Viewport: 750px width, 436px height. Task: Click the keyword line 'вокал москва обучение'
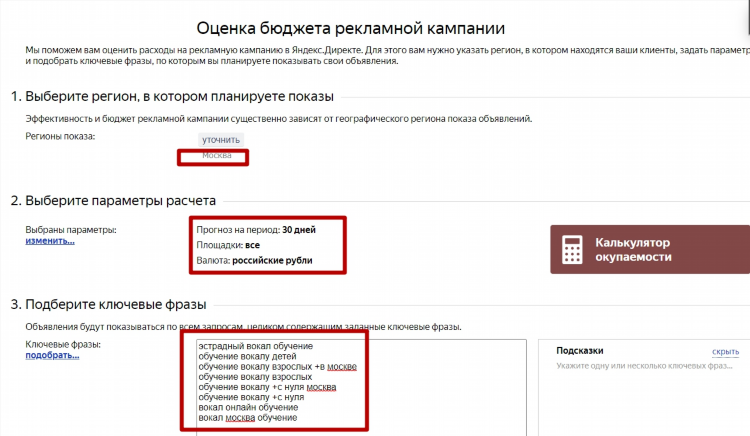[x=248, y=417]
